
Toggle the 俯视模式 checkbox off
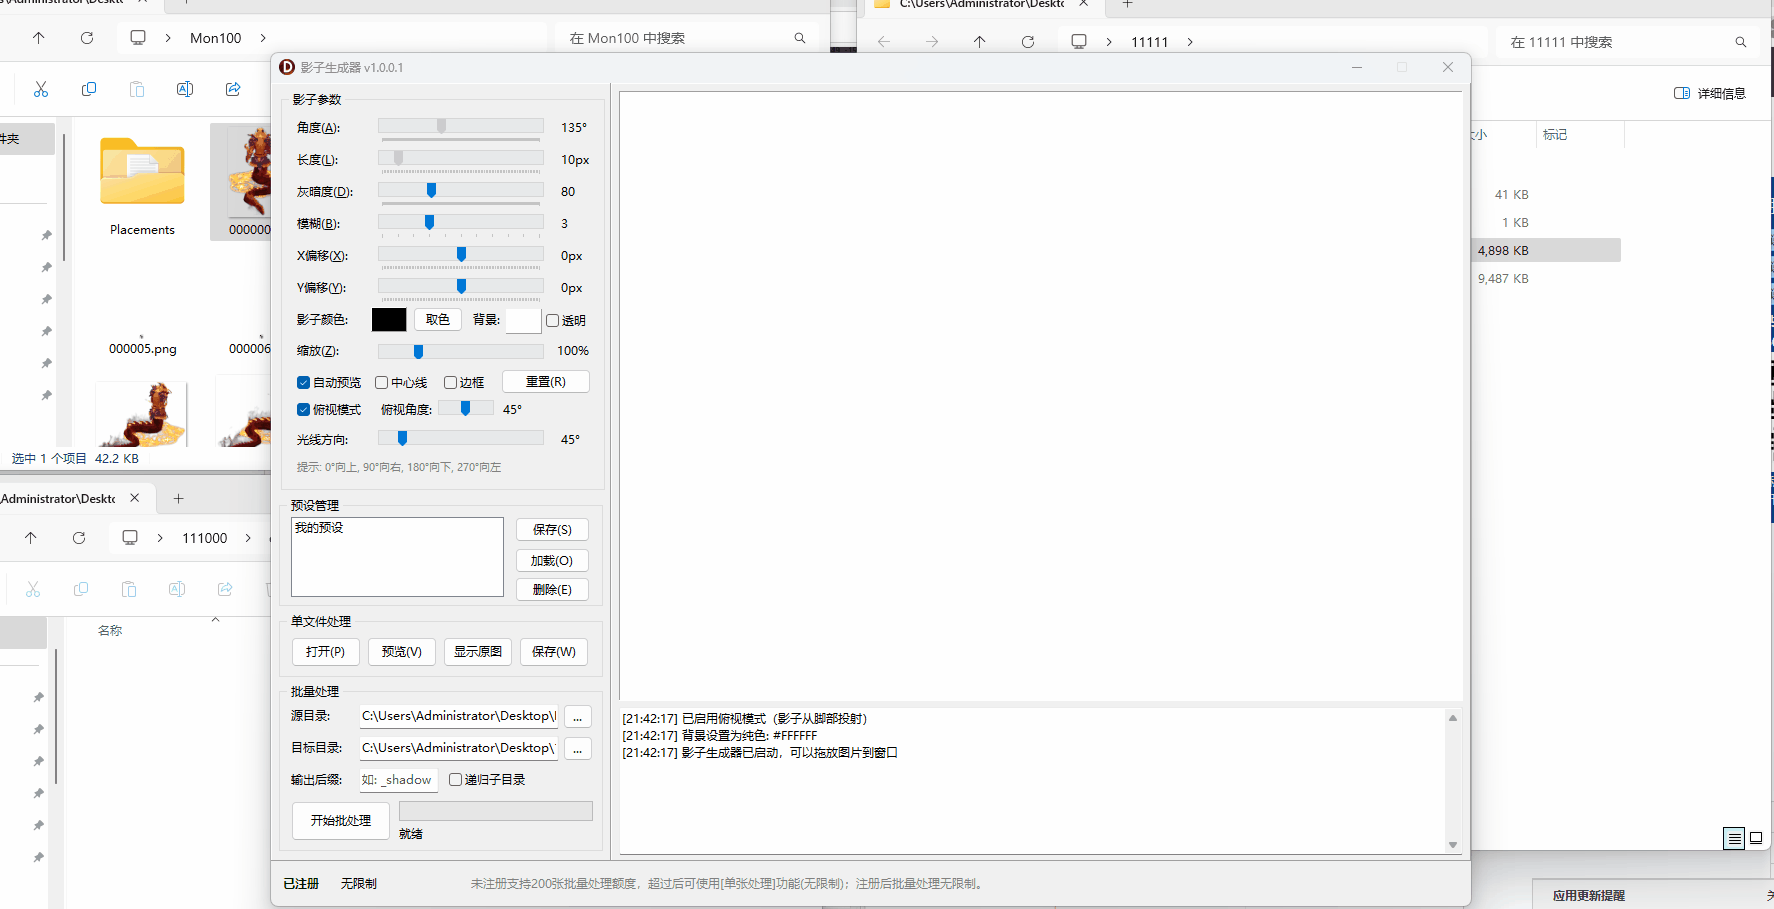point(303,409)
